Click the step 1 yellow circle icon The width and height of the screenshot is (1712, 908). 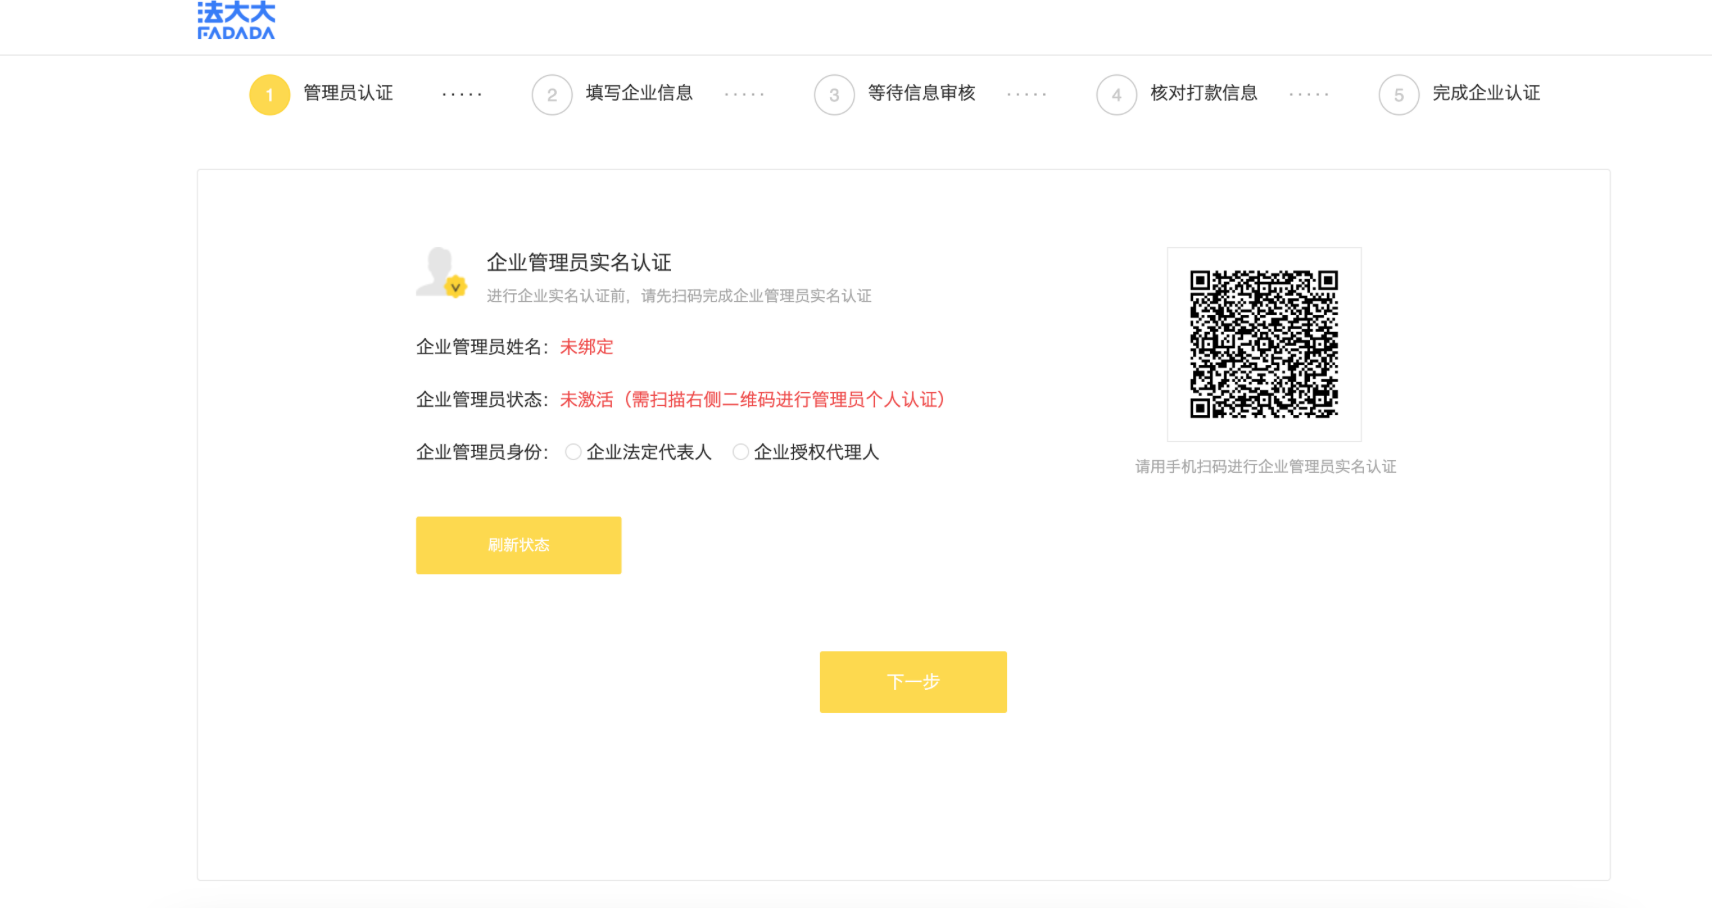pyautogui.click(x=269, y=95)
